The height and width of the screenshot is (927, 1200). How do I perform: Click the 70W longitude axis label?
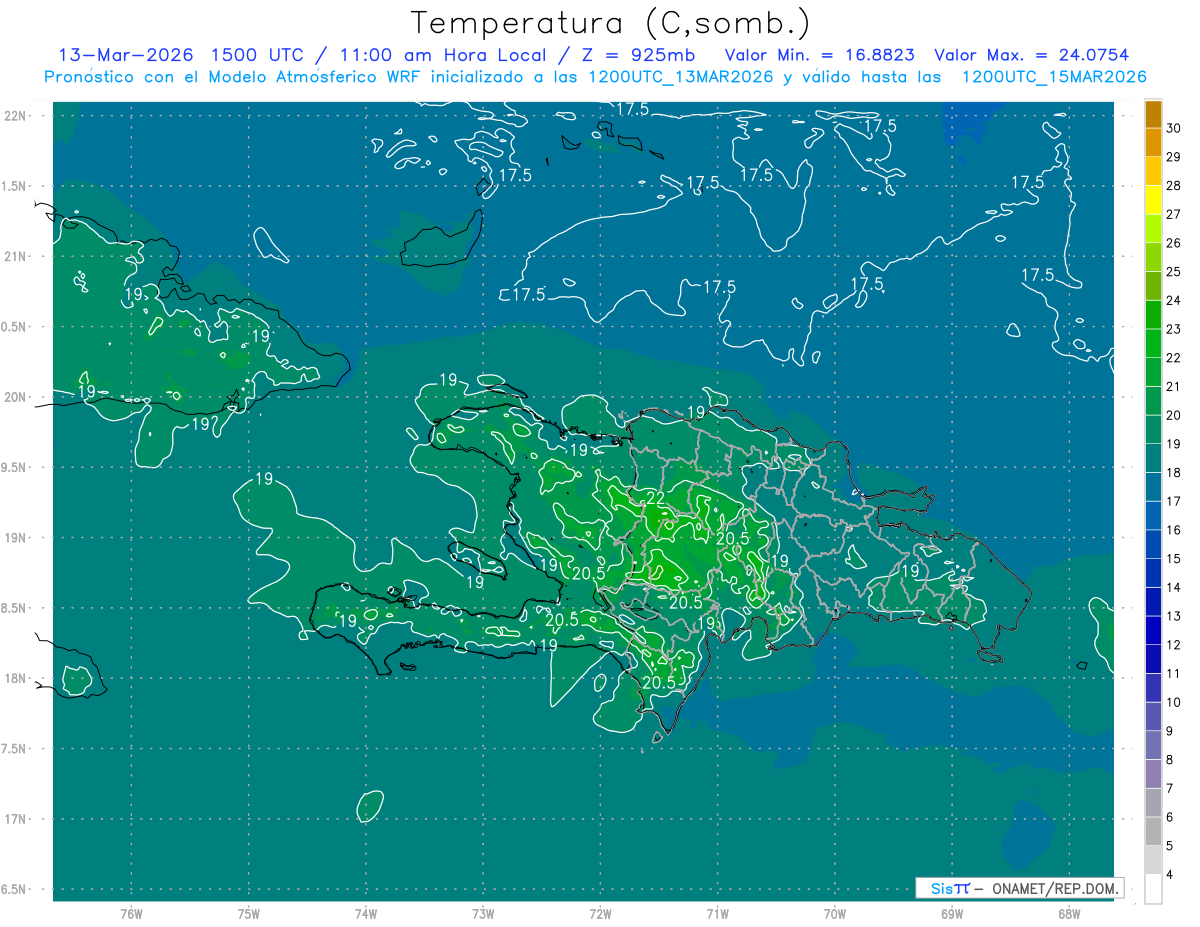tap(834, 913)
